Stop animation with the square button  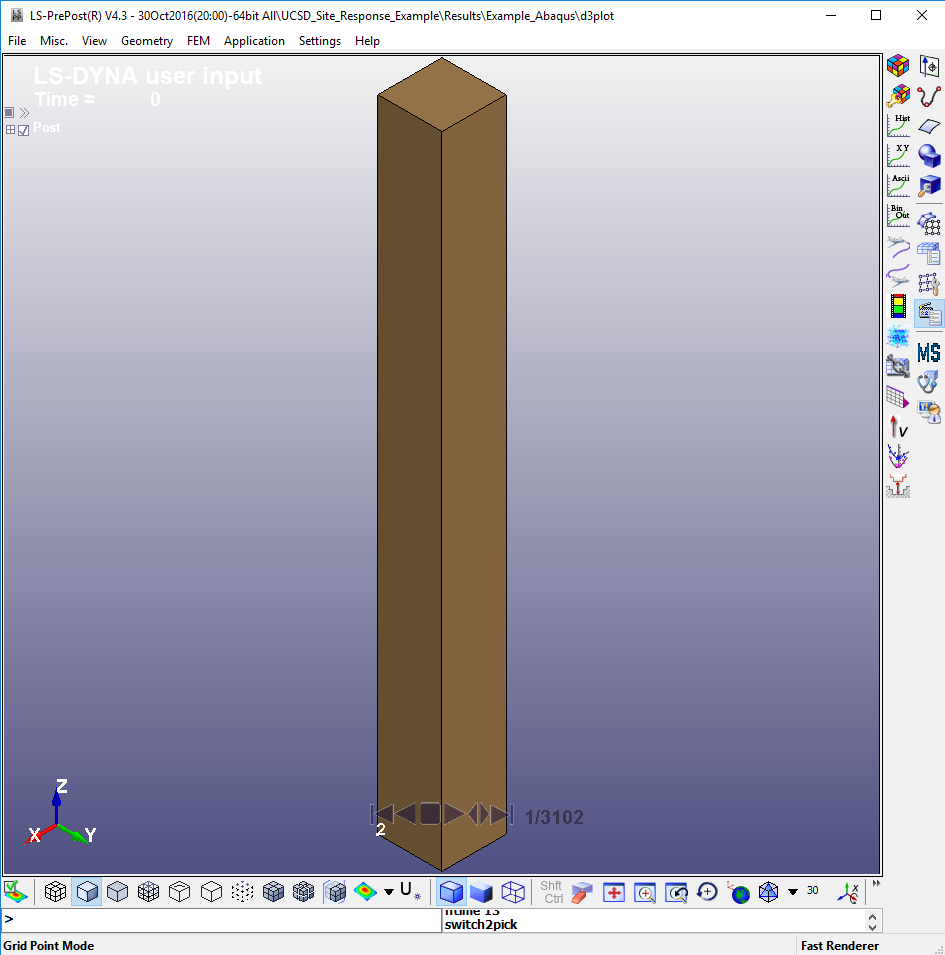pyautogui.click(x=430, y=814)
